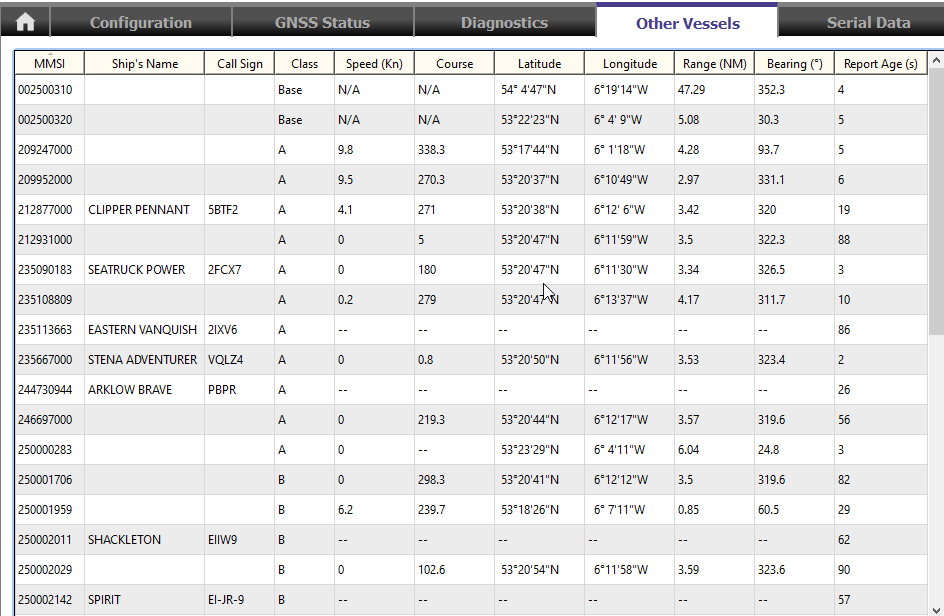Image resolution: width=944 pixels, height=616 pixels.
Task: Sort by Report Age (s) column header
Action: point(880,63)
